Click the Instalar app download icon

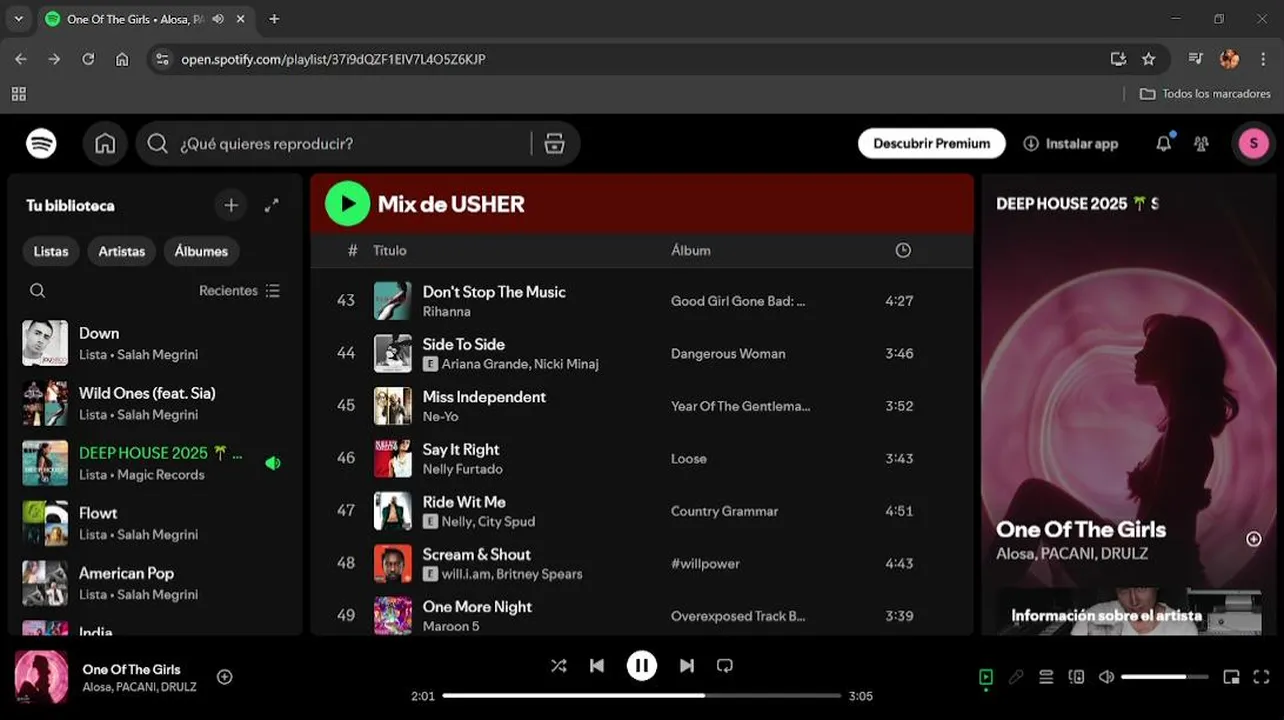tap(1031, 143)
